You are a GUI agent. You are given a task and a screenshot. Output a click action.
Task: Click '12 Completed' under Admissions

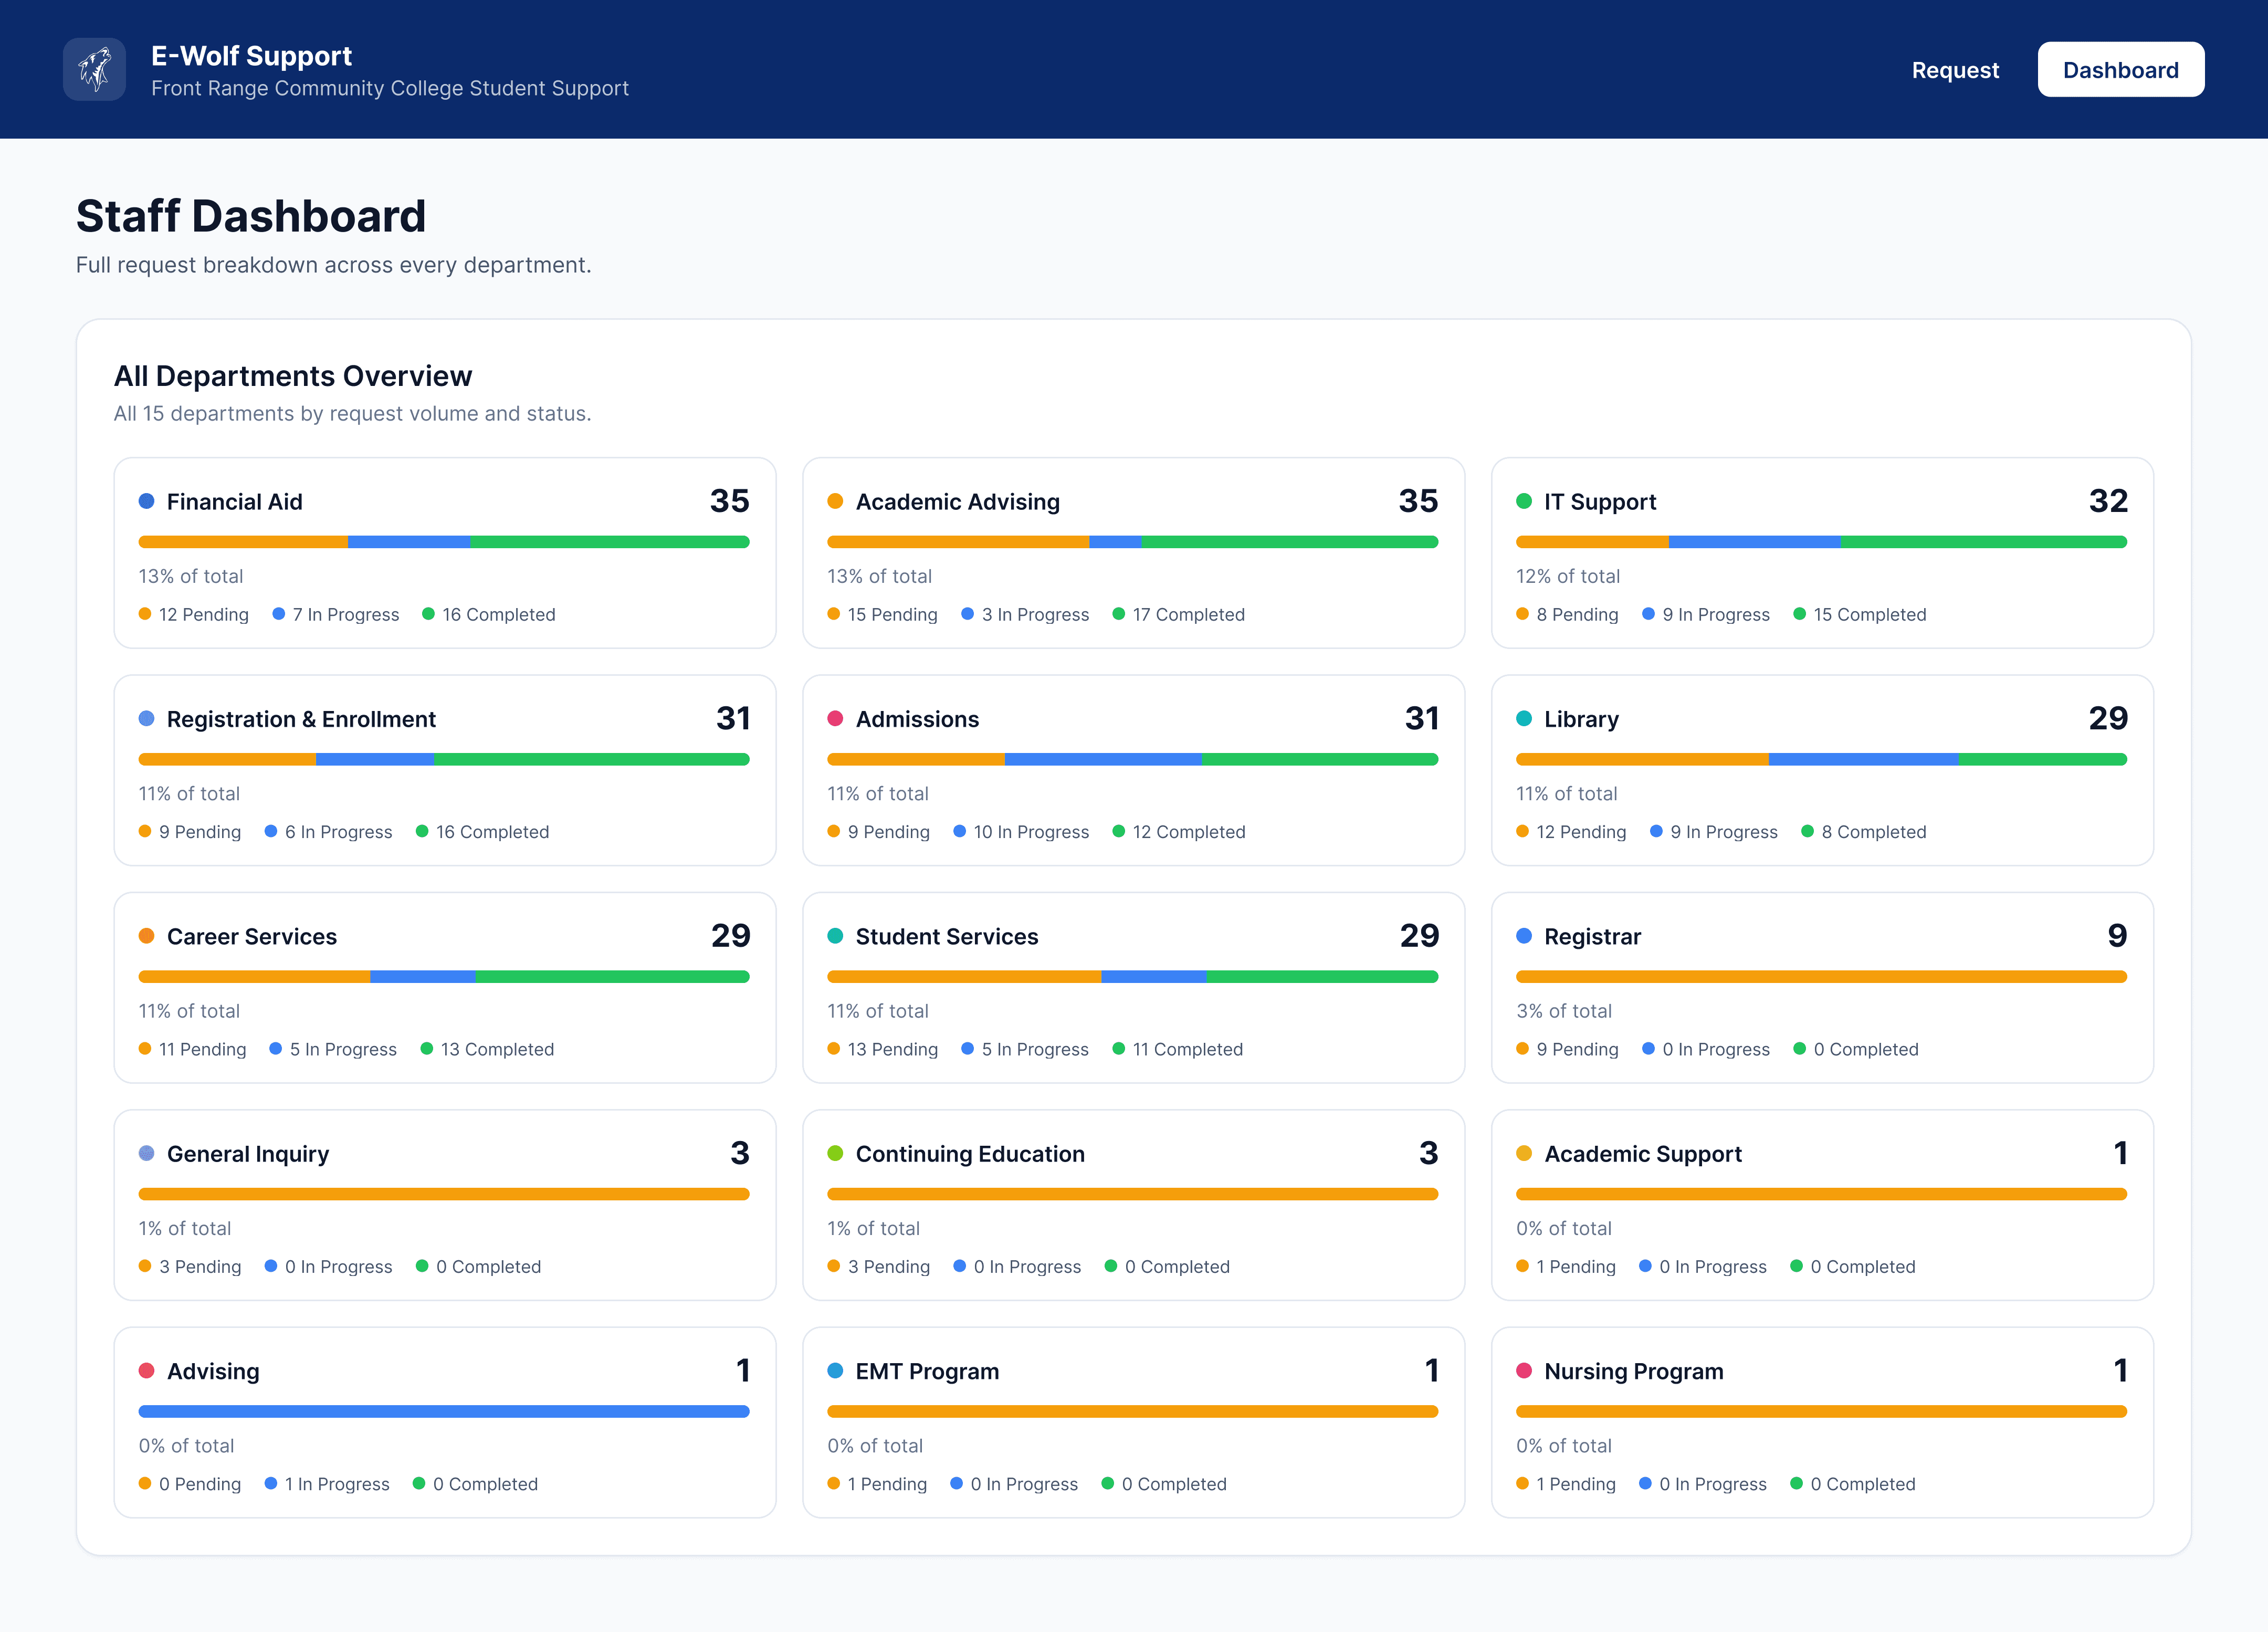[1179, 831]
